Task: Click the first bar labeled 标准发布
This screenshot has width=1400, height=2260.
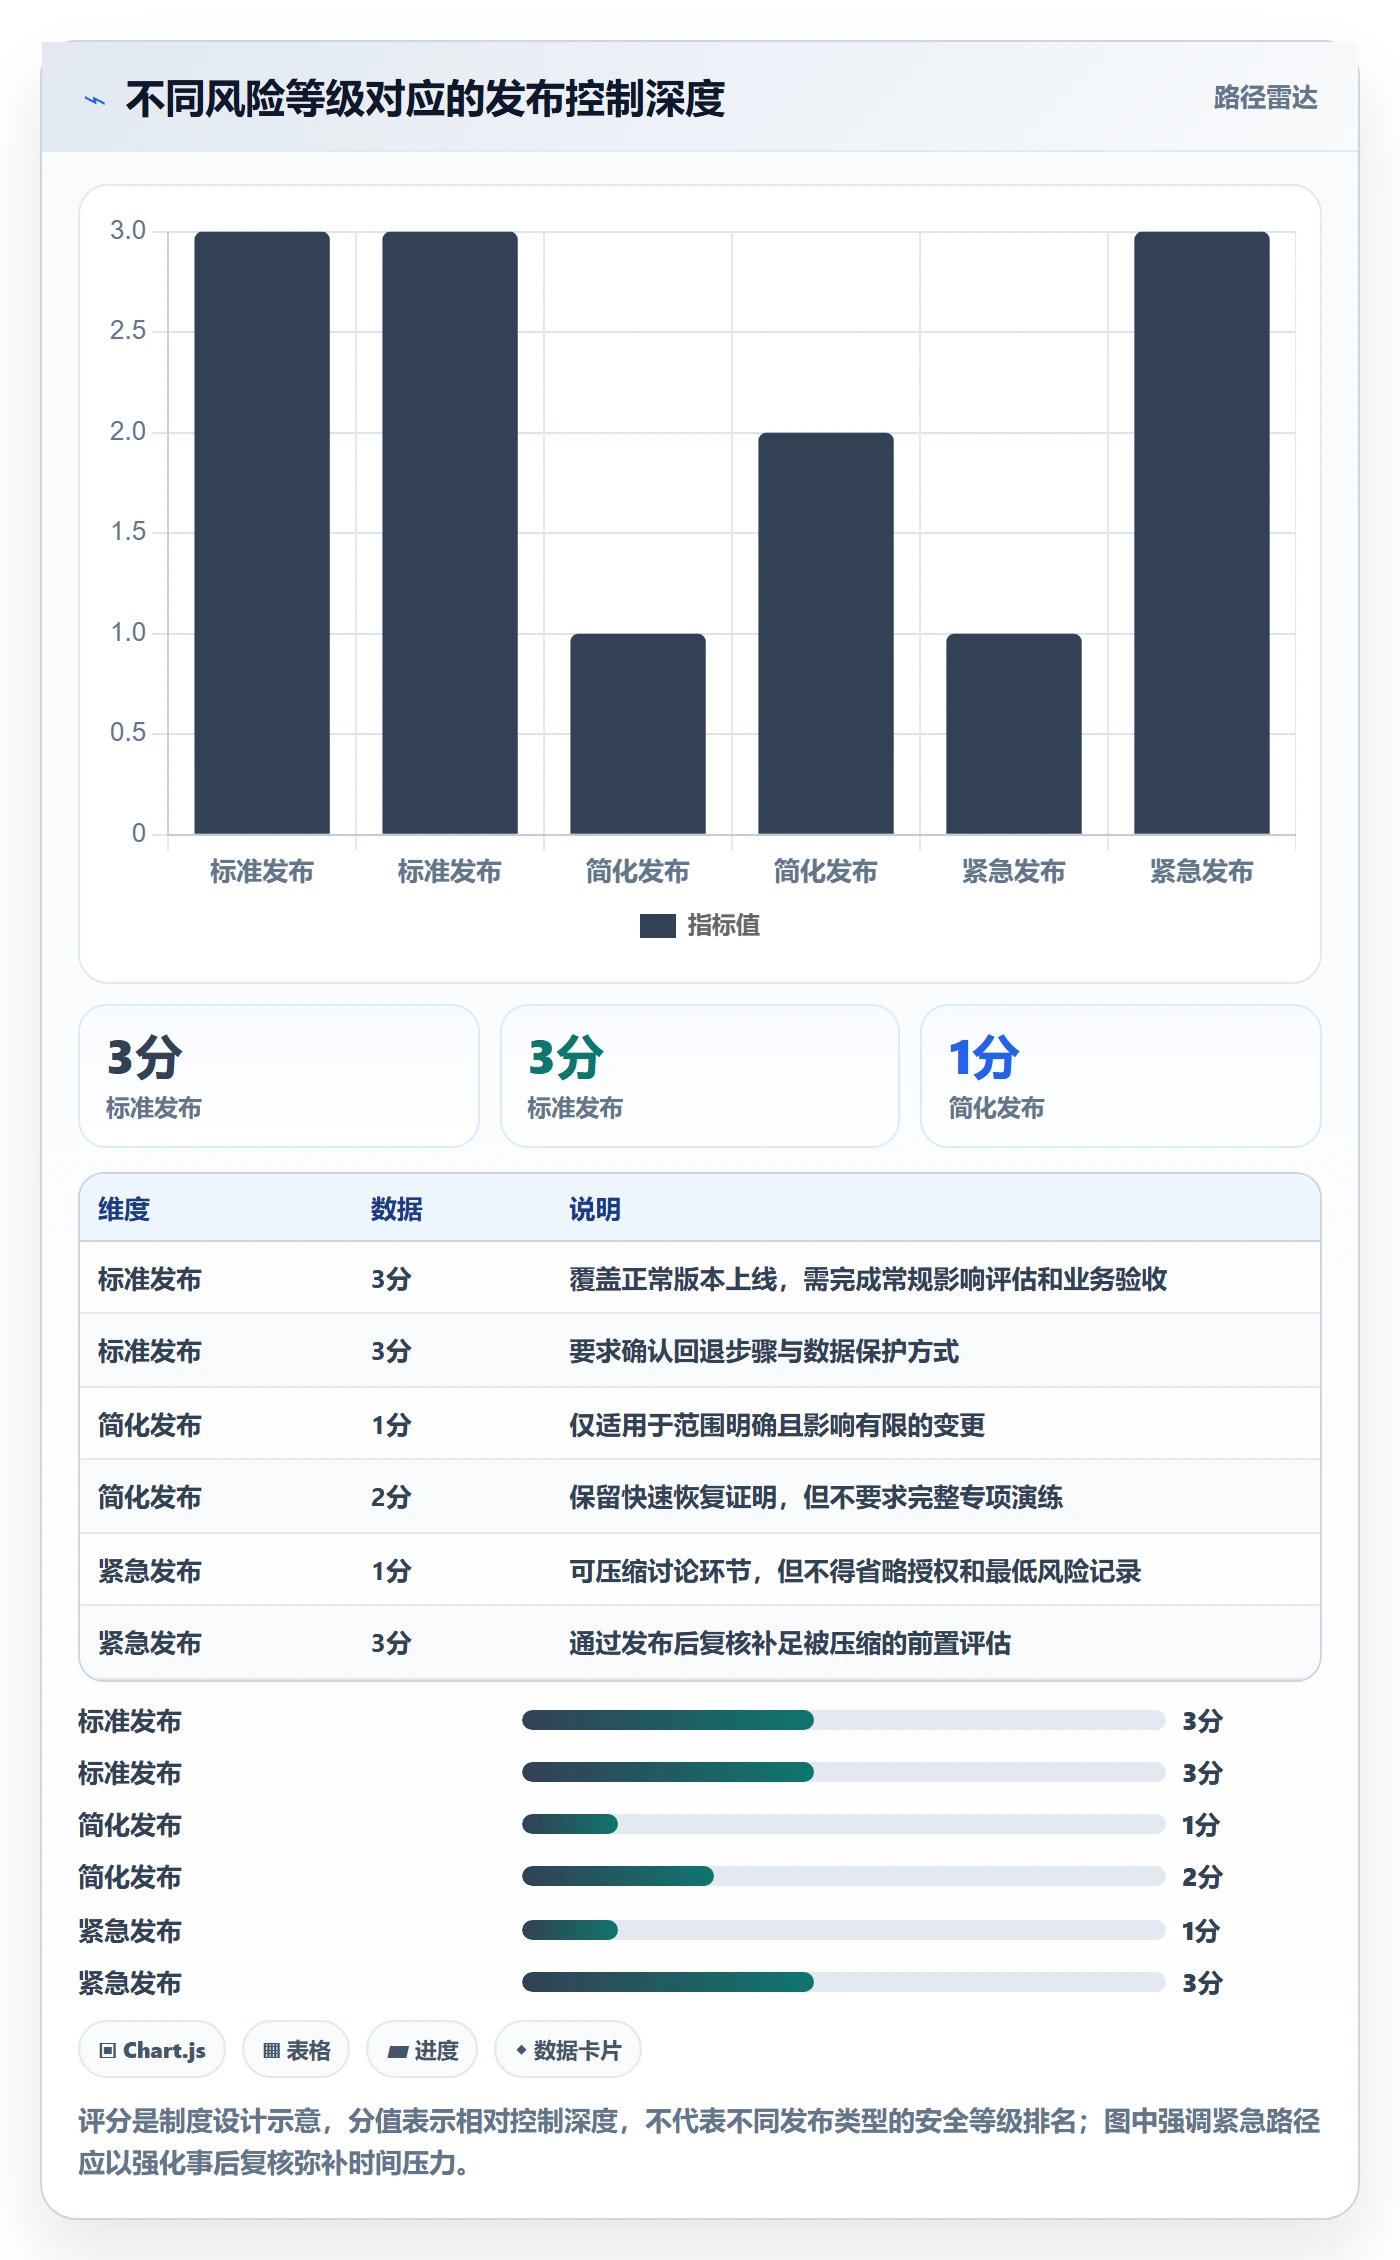Action: (x=262, y=533)
